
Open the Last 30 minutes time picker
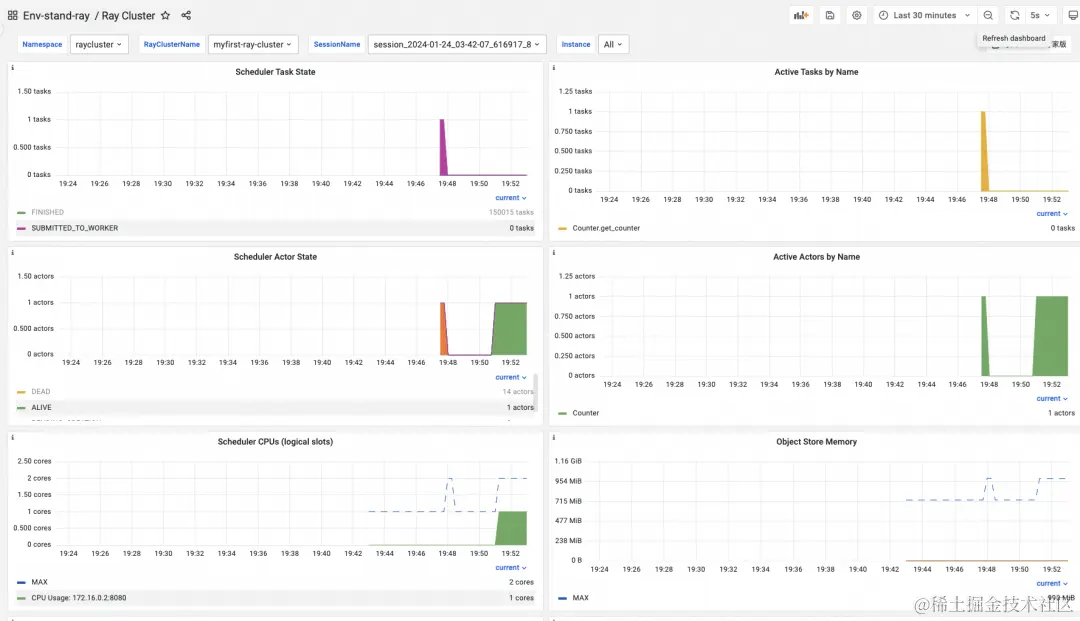[925, 15]
